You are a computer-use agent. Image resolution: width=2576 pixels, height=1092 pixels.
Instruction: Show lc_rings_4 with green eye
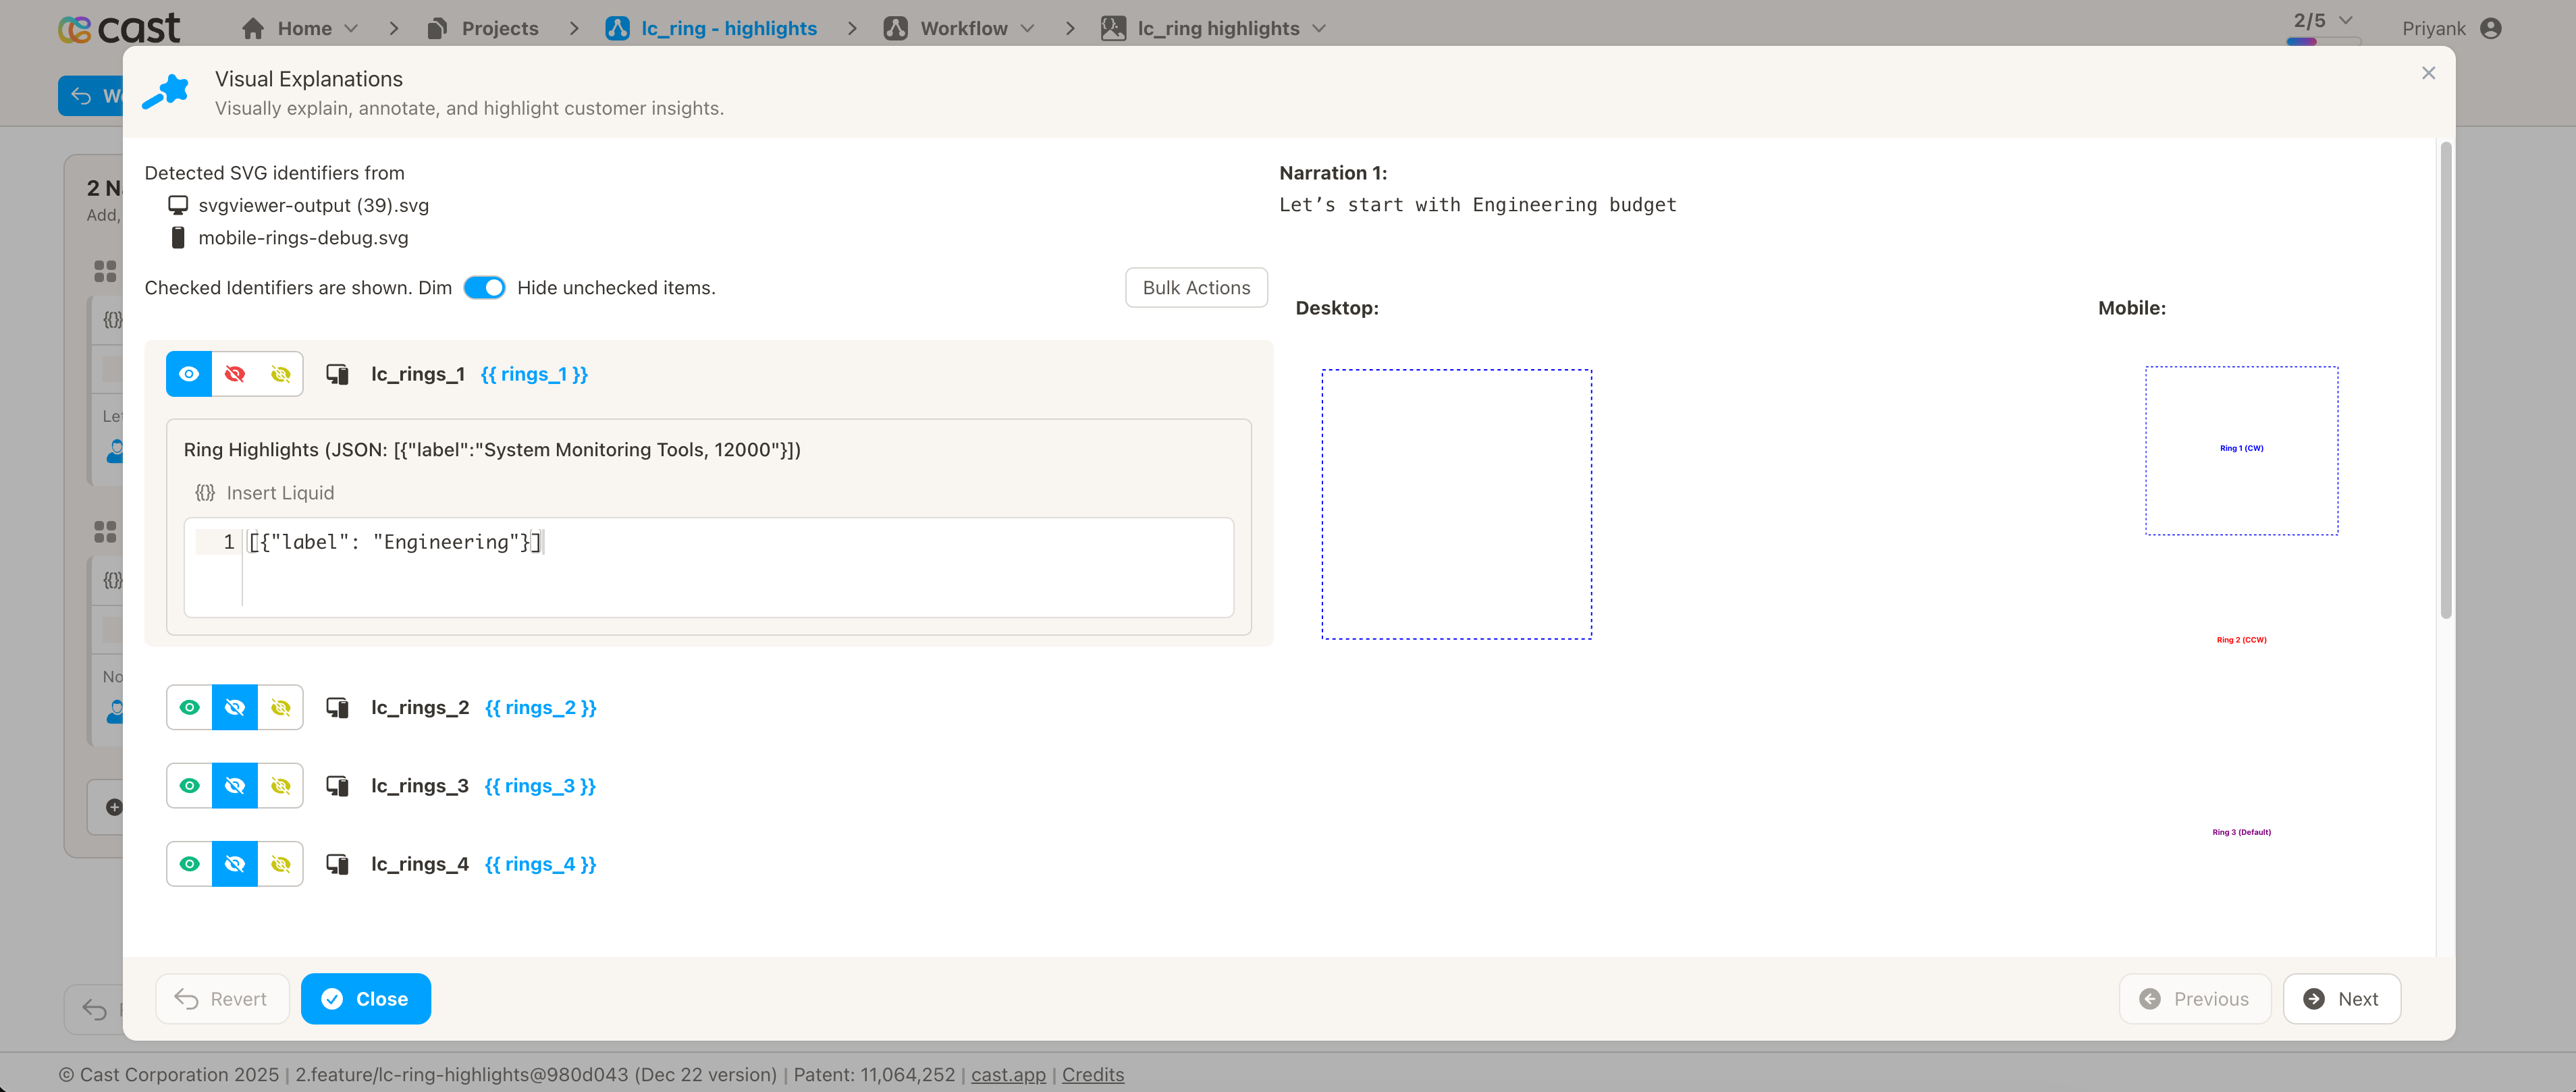coord(189,864)
